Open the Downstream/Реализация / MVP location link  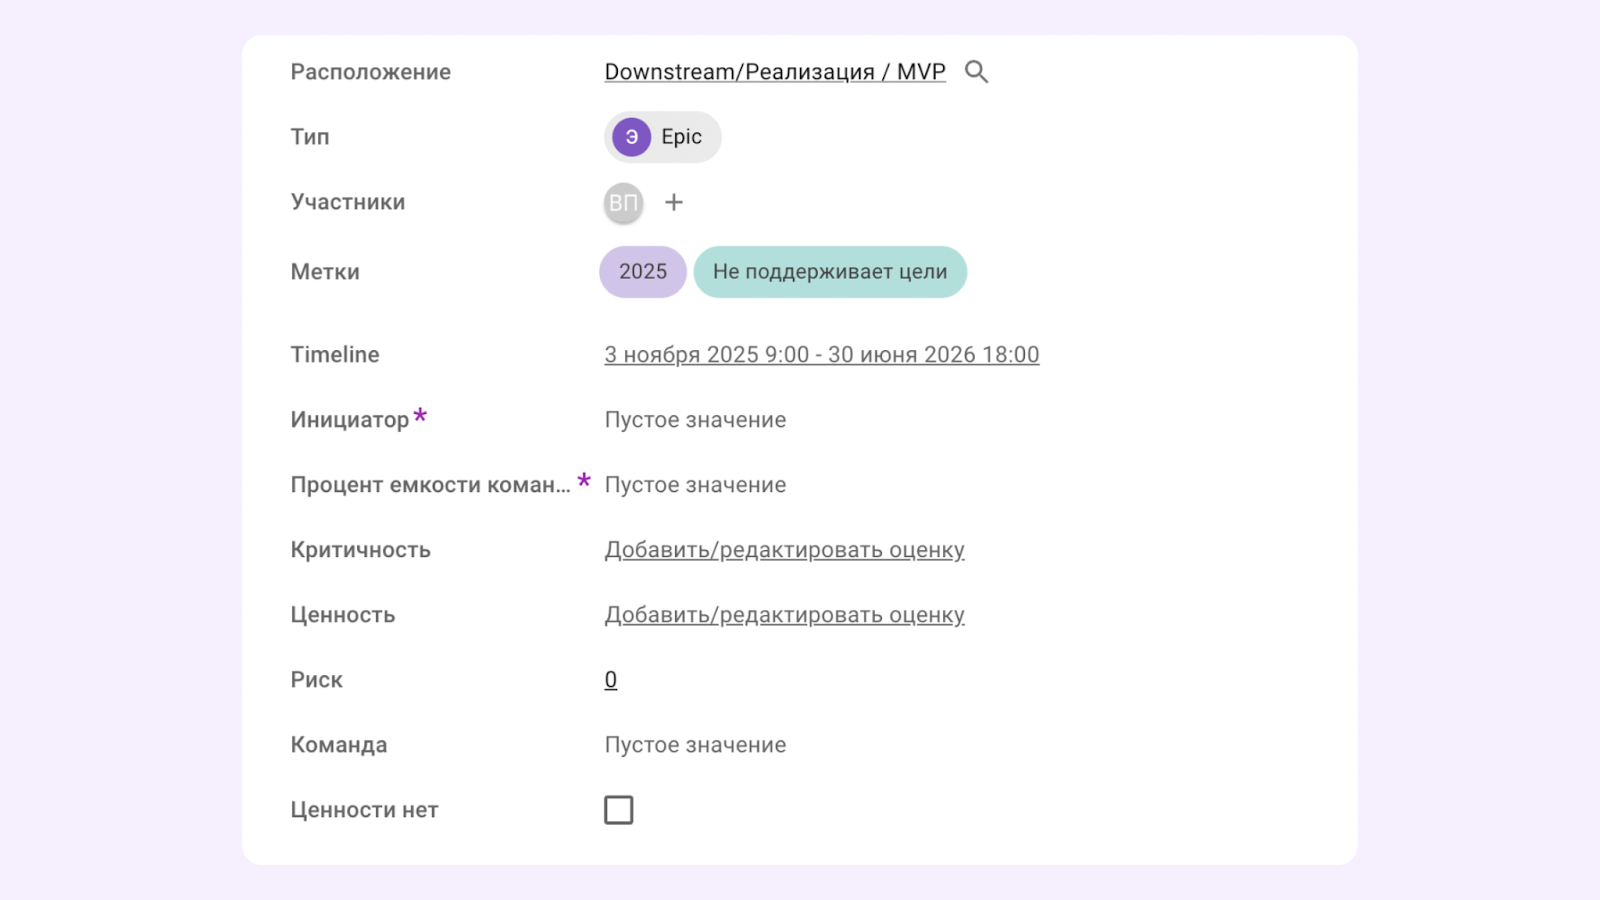point(774,71)
